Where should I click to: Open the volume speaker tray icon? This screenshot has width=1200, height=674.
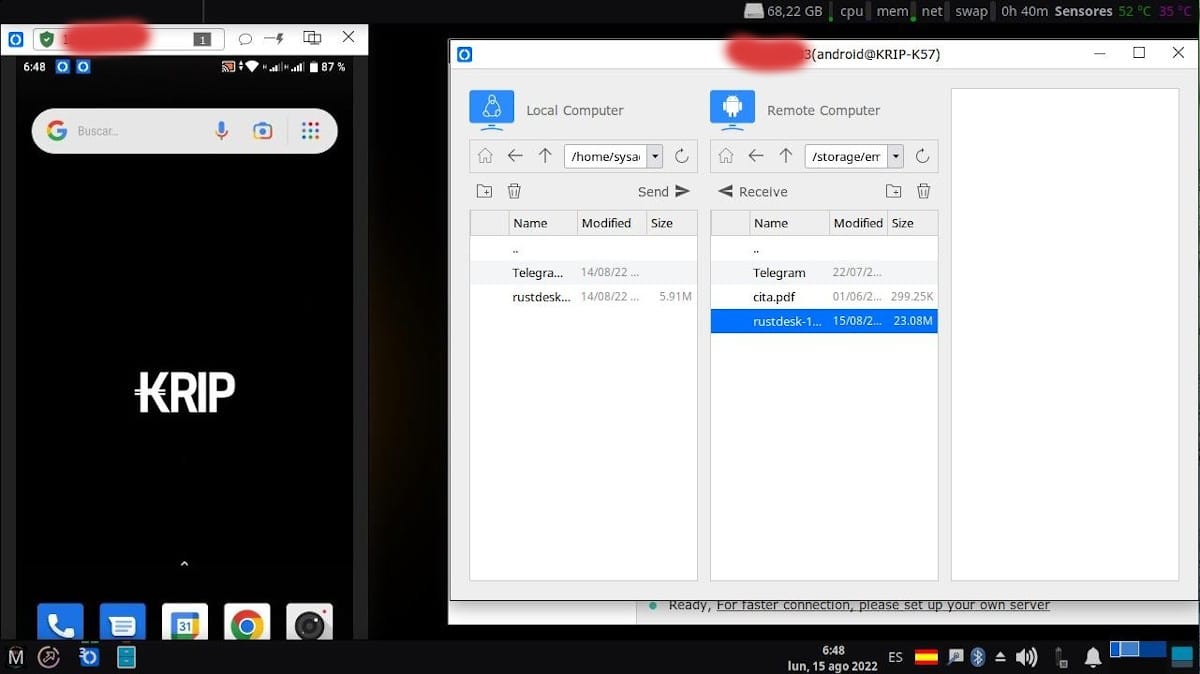point(1026,657)
